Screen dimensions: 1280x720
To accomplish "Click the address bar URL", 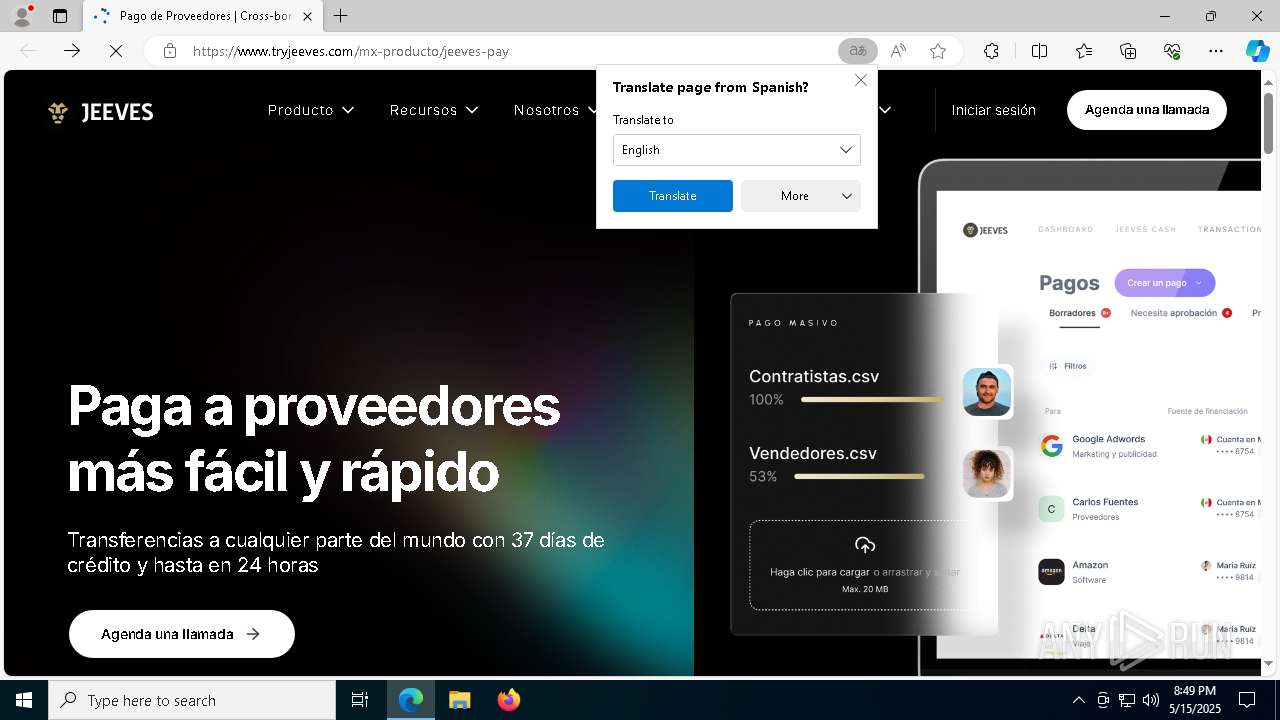I will [351, 51].
